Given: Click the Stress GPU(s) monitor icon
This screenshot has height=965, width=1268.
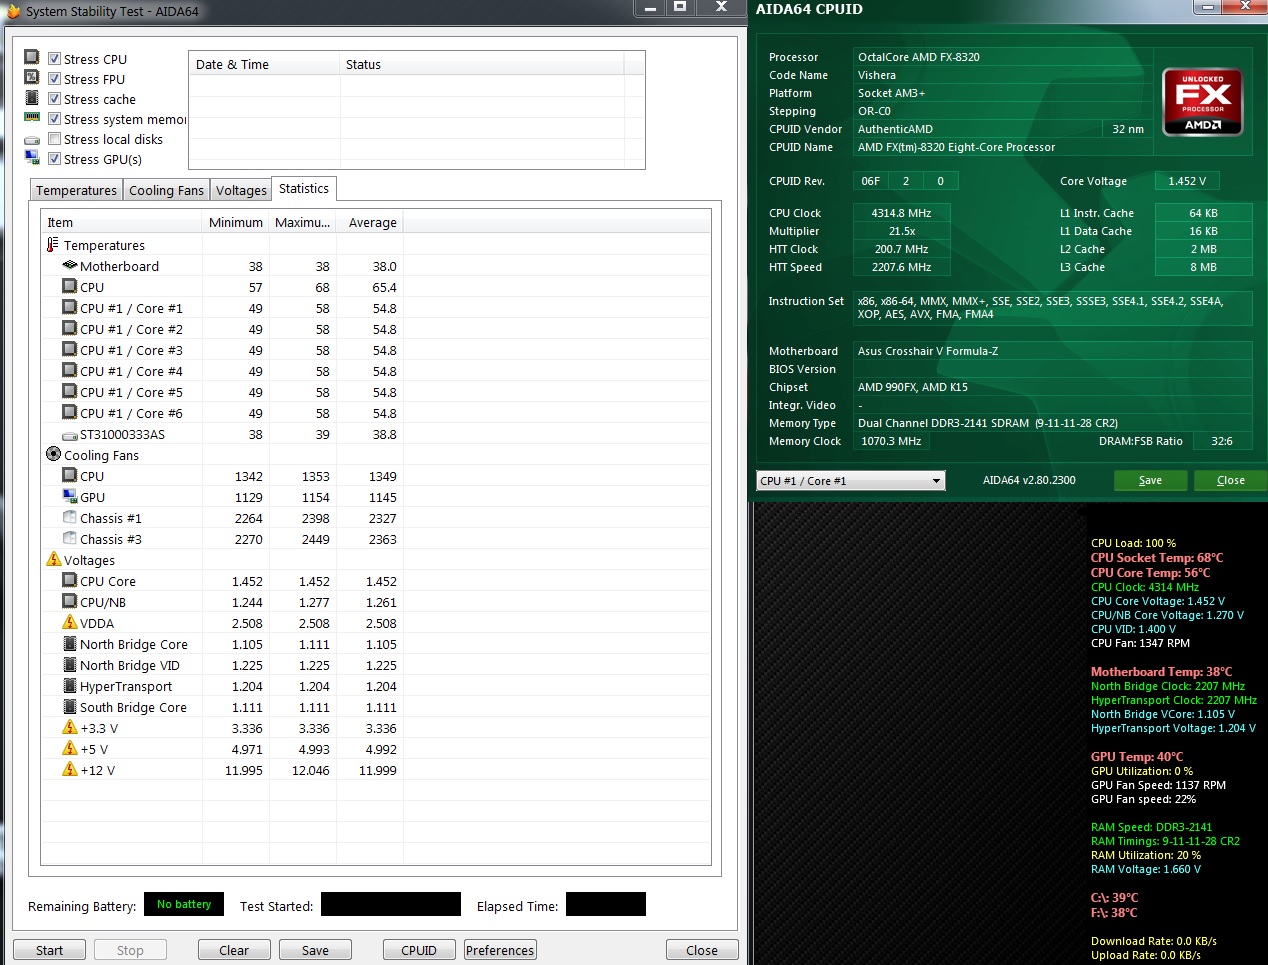Looking at the screenshot, I should [x=31, y=158].
